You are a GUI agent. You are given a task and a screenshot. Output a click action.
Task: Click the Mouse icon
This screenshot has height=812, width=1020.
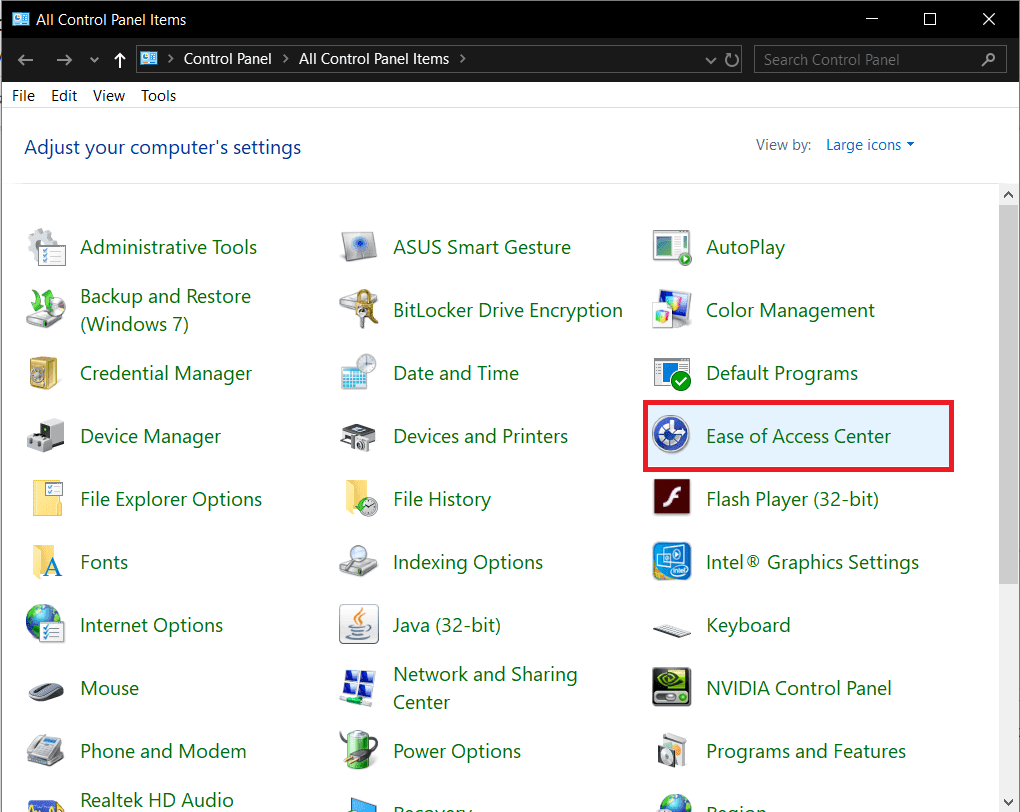(46, 691)
